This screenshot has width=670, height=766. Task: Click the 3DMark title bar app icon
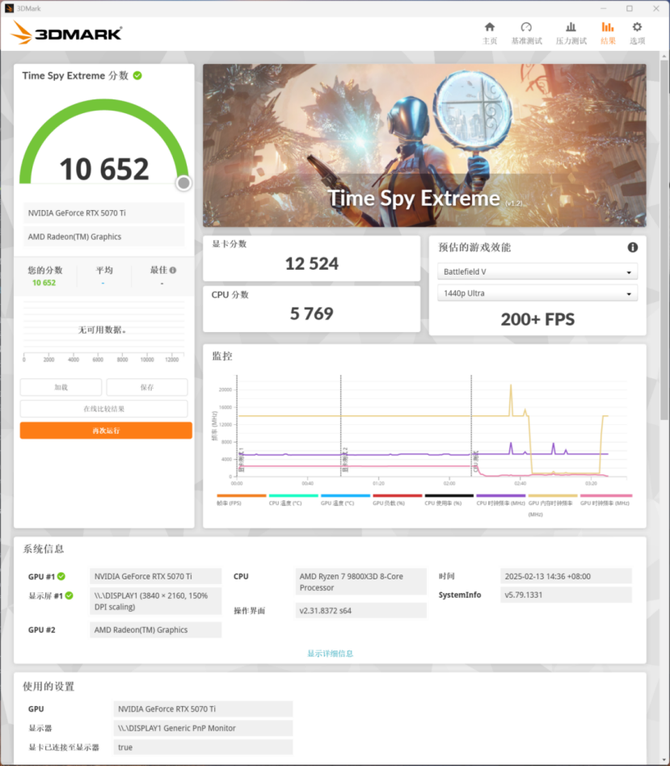pos(9,8)
